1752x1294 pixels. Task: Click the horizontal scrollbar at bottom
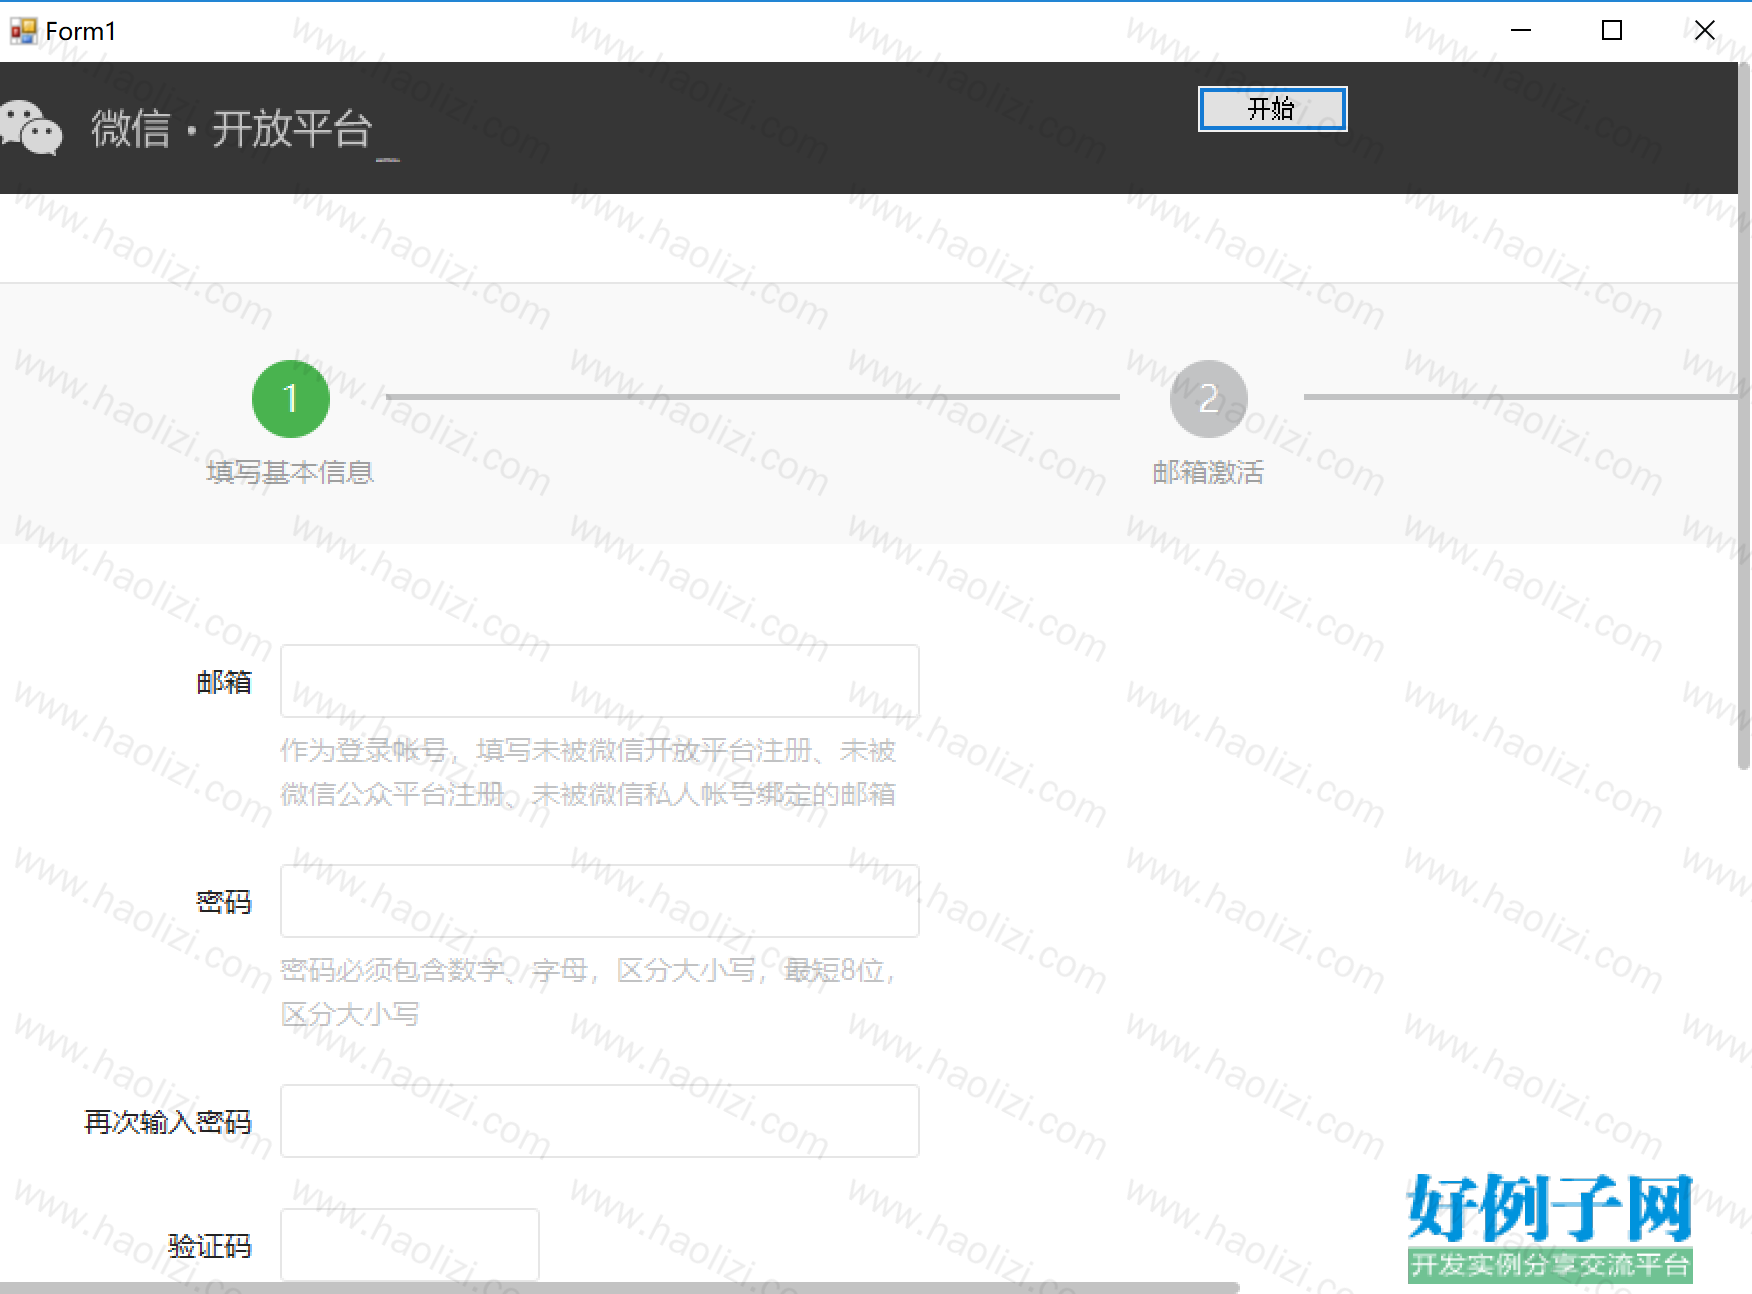(x=620, y=1288)
